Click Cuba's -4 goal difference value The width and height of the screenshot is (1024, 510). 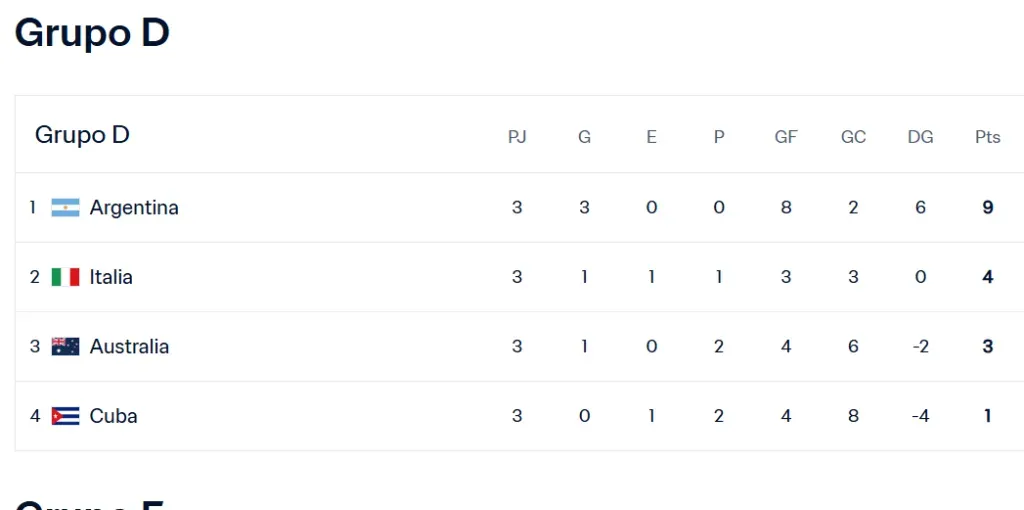920,416
